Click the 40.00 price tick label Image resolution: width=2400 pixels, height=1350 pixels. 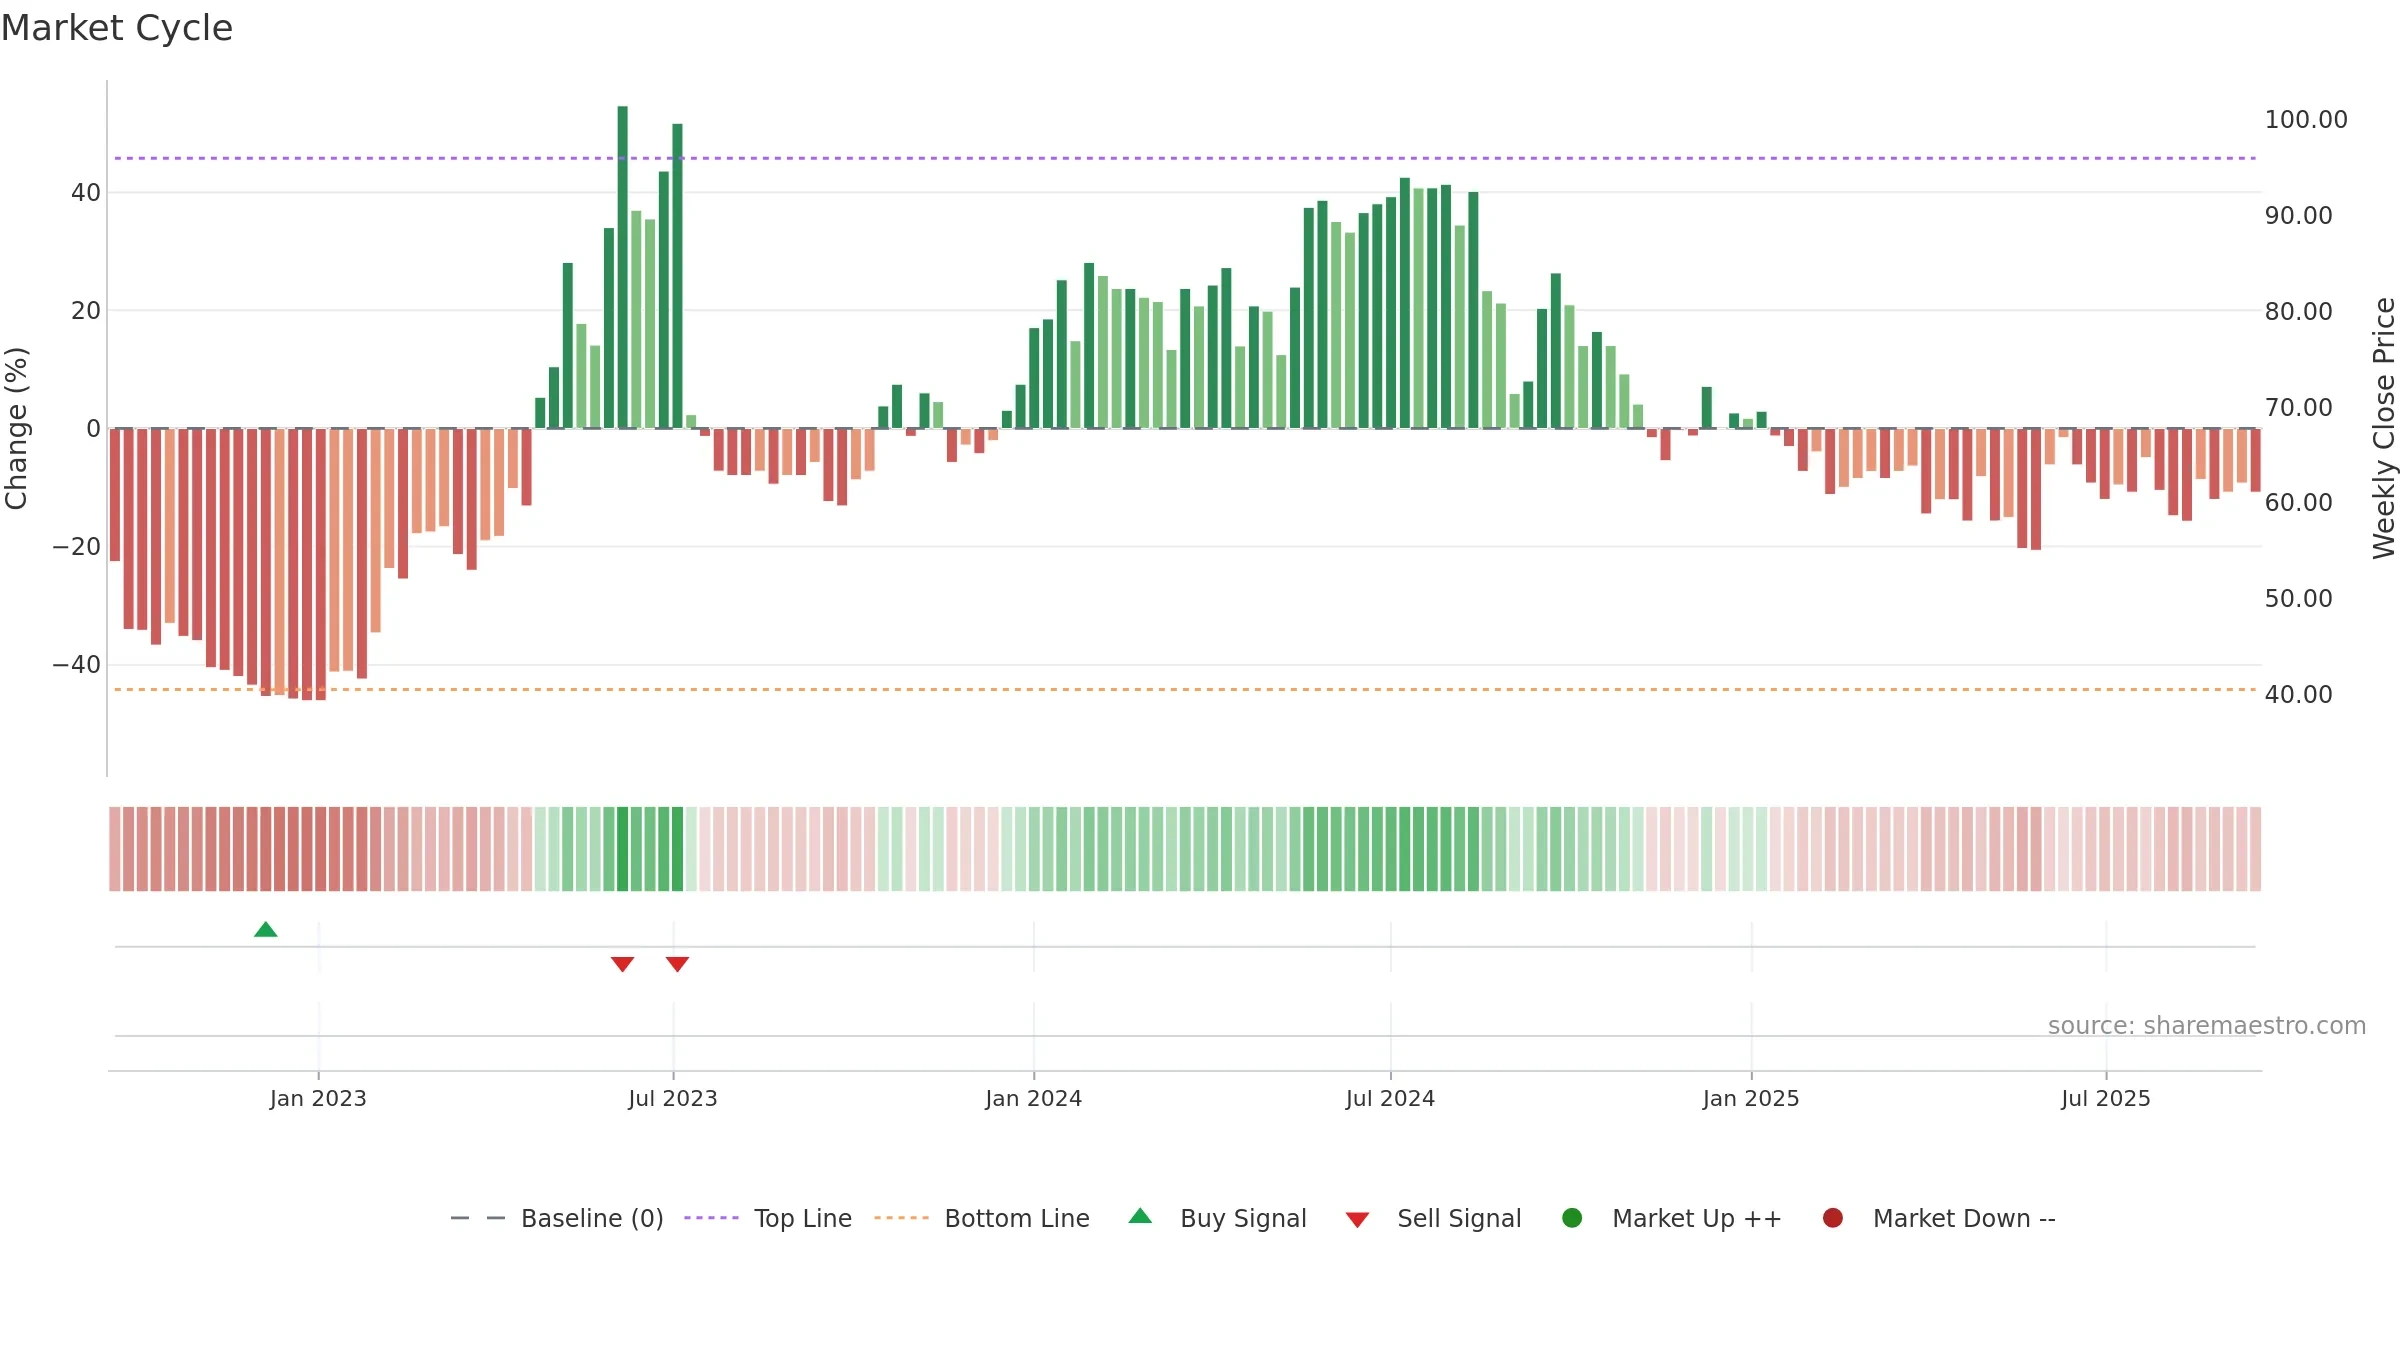pyautogui.click(x=2299, y=695)
